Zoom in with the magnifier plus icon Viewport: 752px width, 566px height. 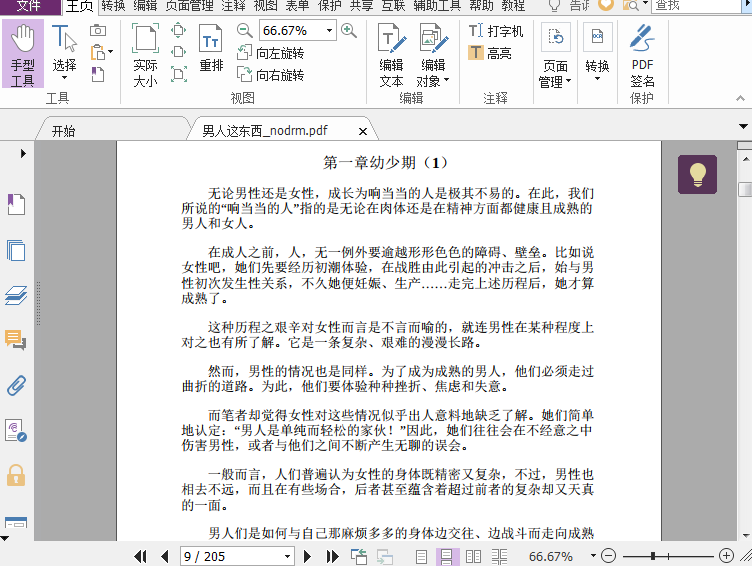[x=349, y=31]
